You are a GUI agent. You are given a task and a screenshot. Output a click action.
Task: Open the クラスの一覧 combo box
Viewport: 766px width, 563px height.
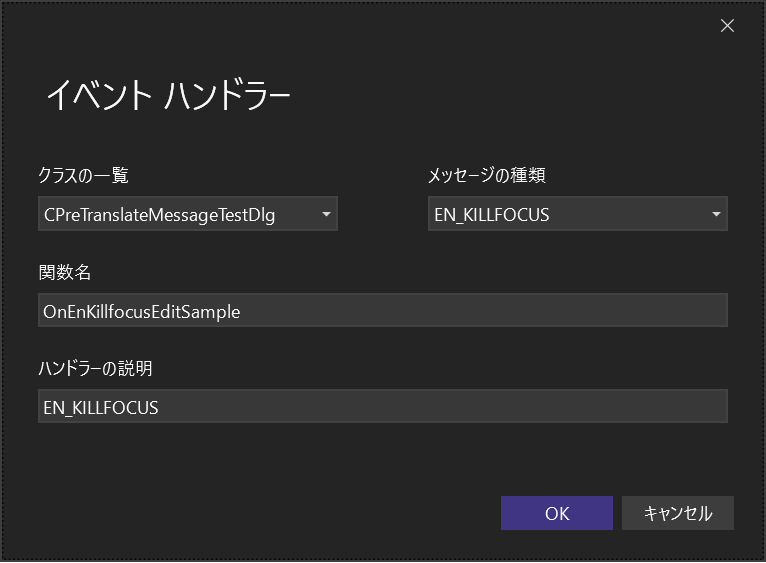(x=187, y=214)
